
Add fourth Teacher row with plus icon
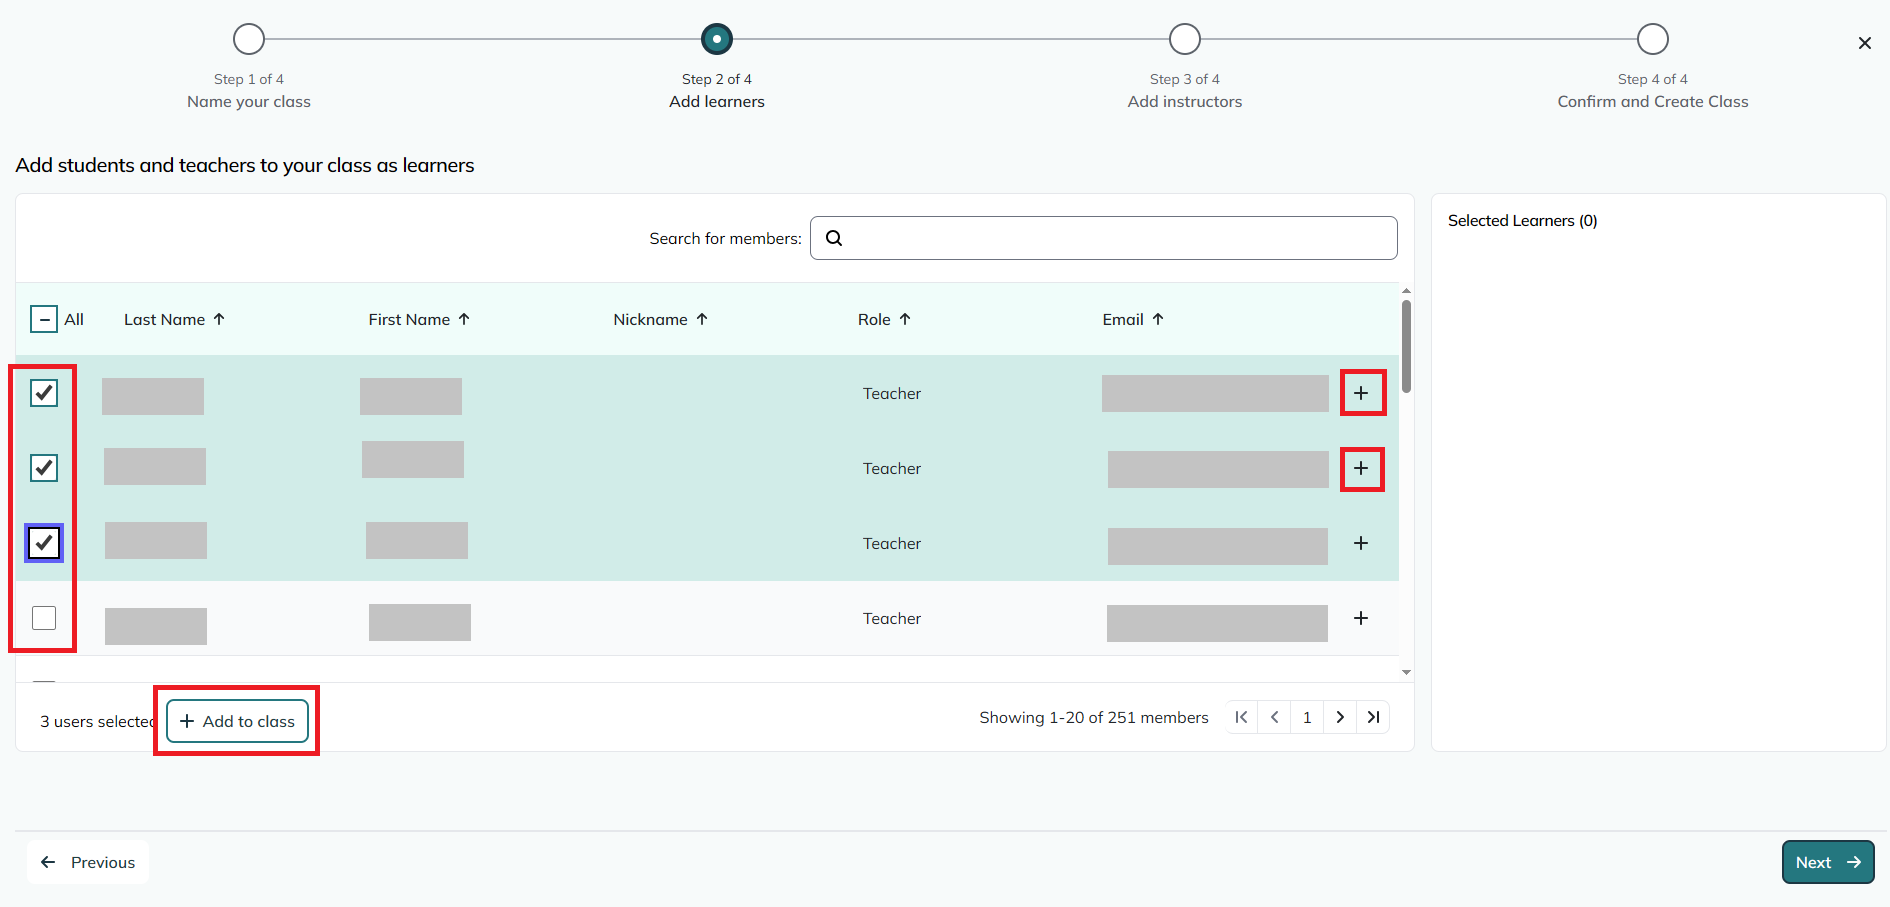1361,618
